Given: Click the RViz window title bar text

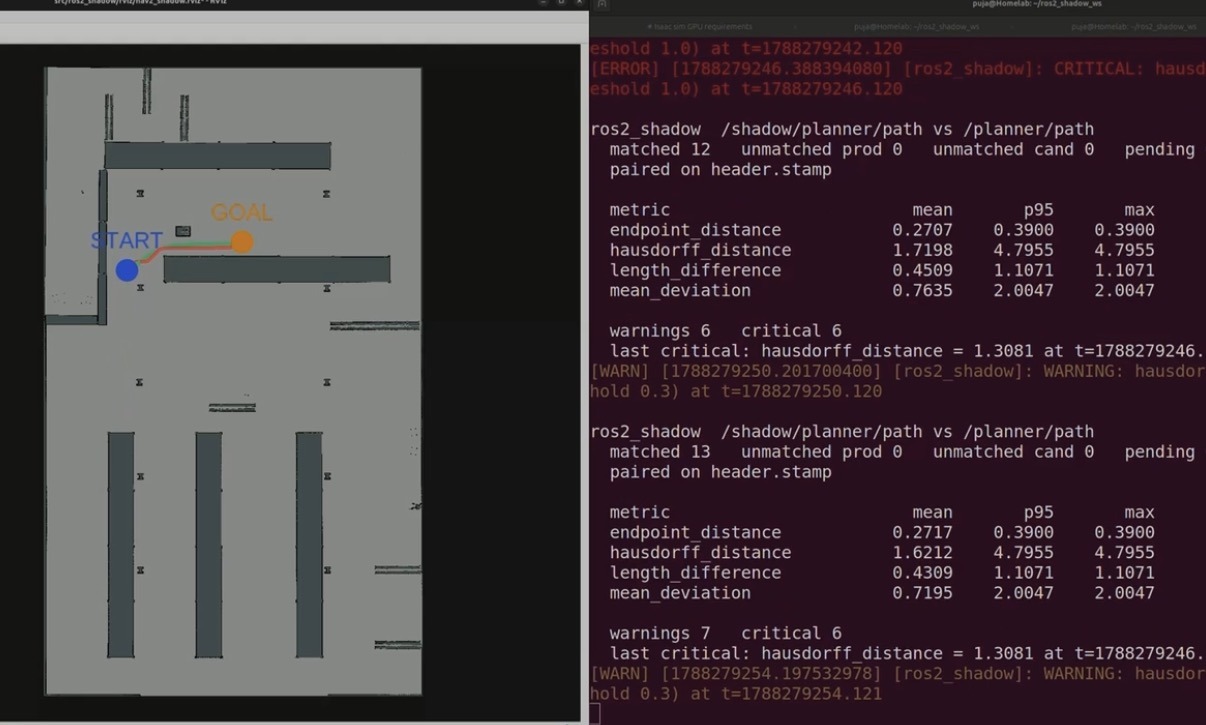Looking at the screenshot, I should coord(139,3).
